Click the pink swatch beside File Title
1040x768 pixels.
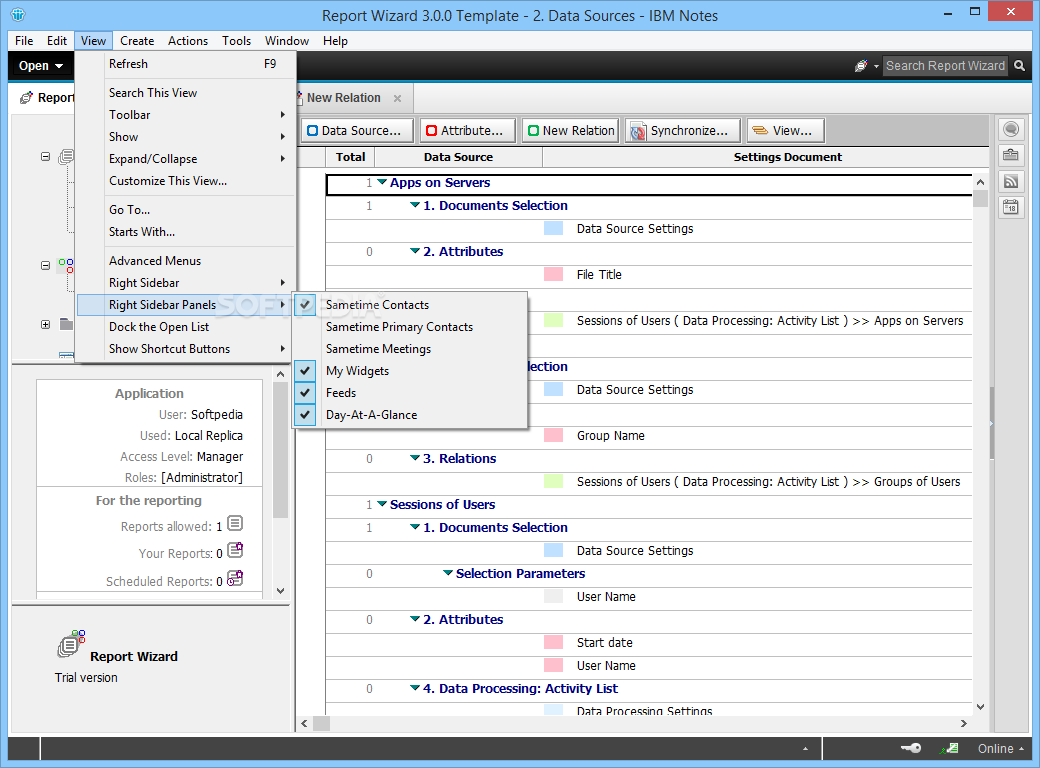pyautogui.click(x=553, y=274)
